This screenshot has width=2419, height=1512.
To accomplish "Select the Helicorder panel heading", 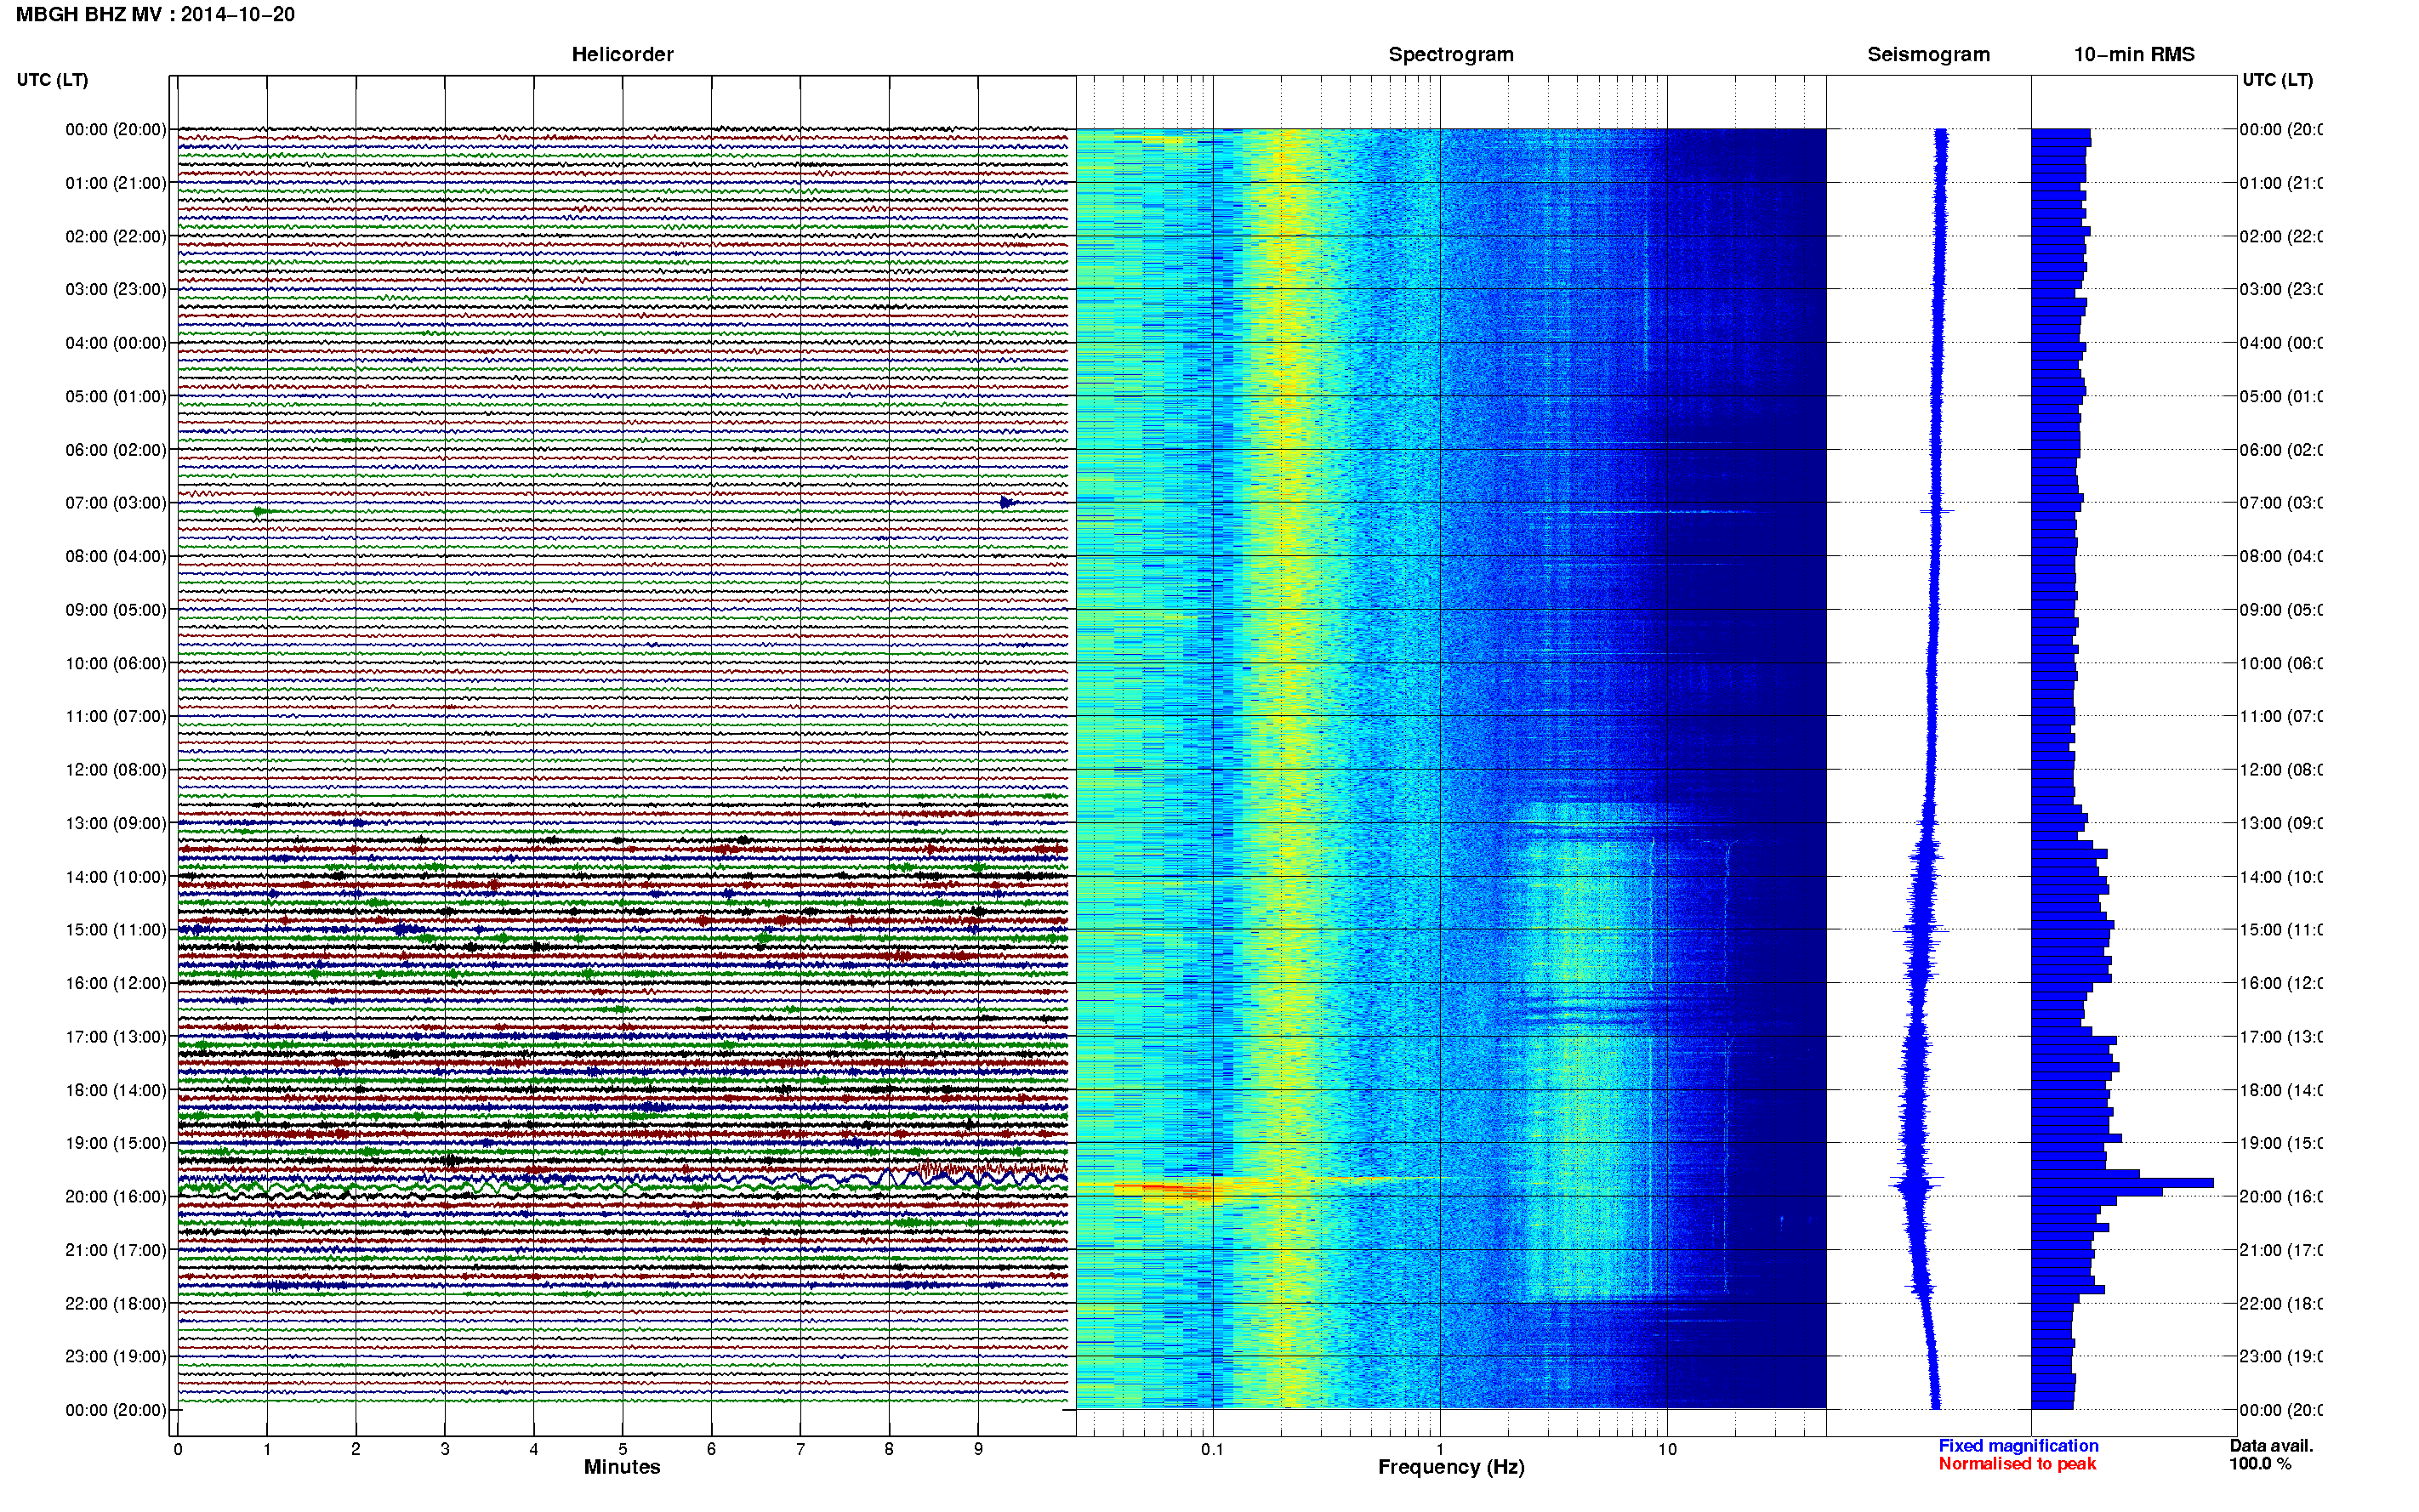I will pyautogui.click(x=622, y=55).
